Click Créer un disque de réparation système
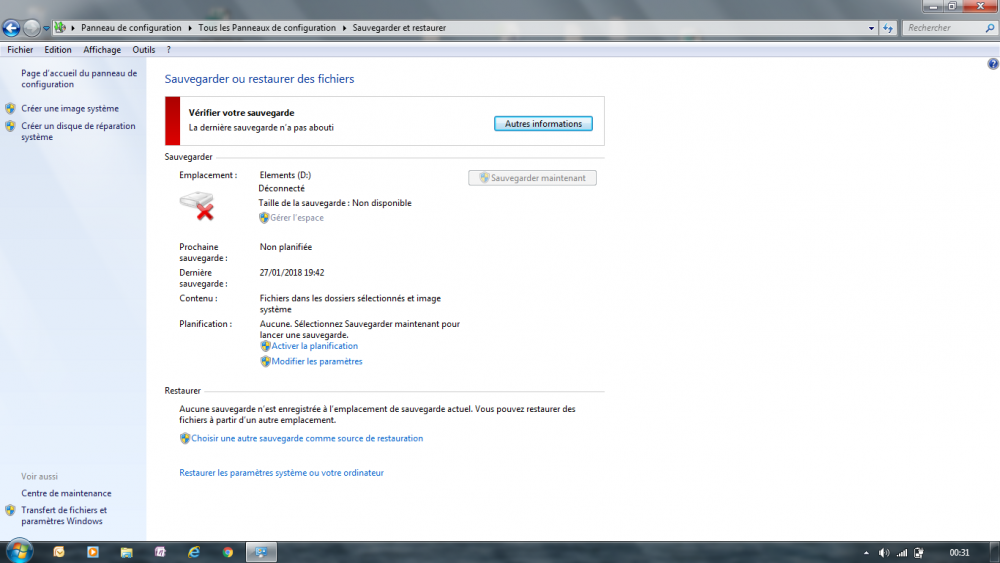This screenshot has height=563, width=1000. tap(78, 131)
